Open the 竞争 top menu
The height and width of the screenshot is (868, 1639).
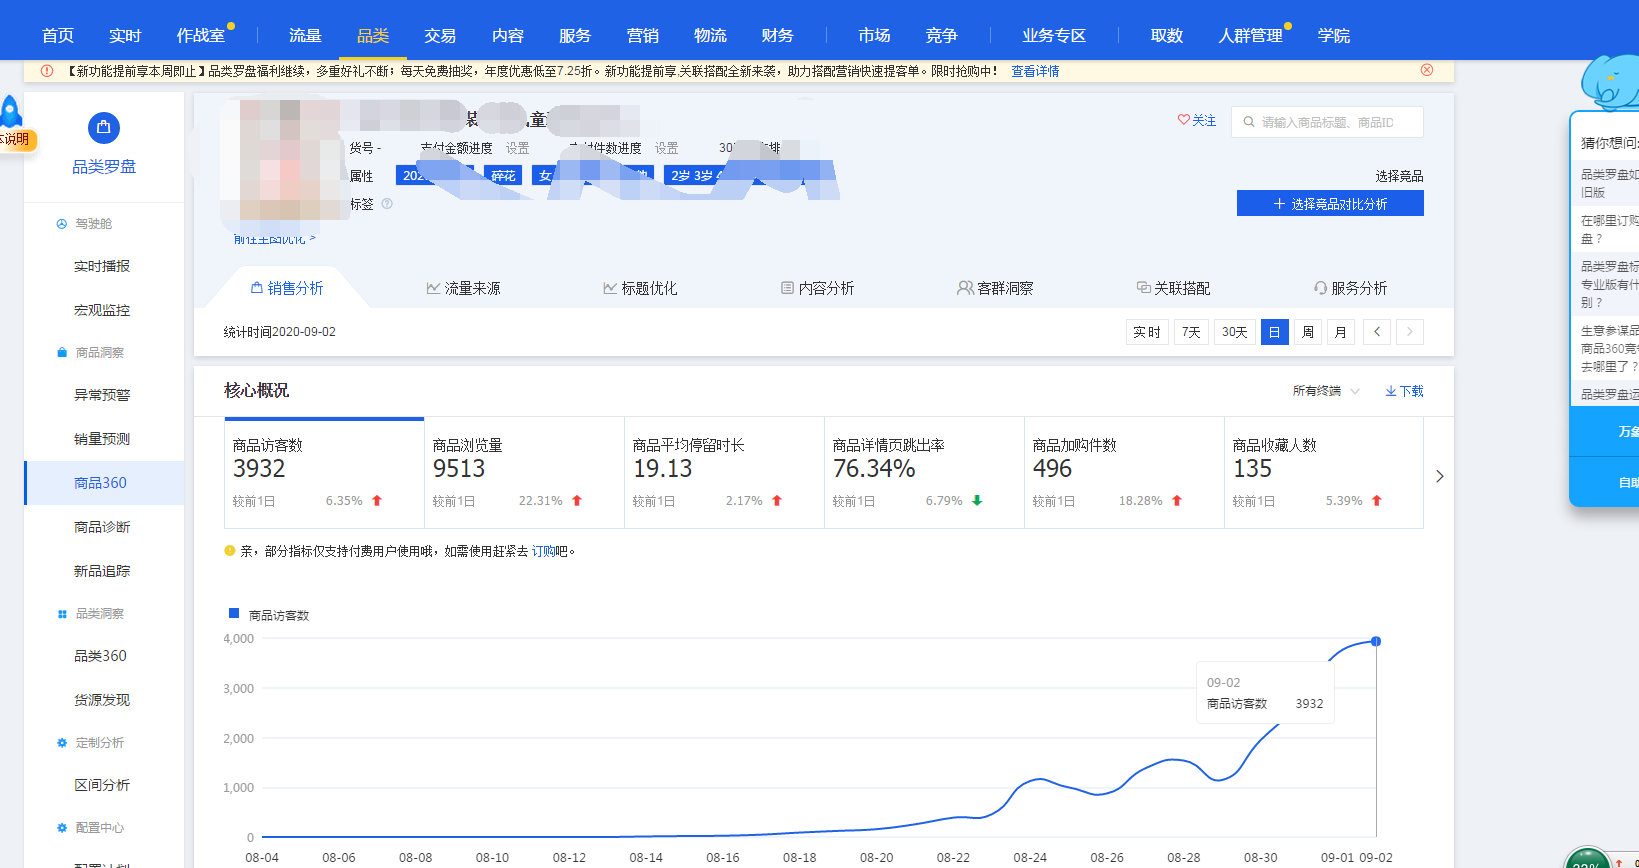coord(941,36)
